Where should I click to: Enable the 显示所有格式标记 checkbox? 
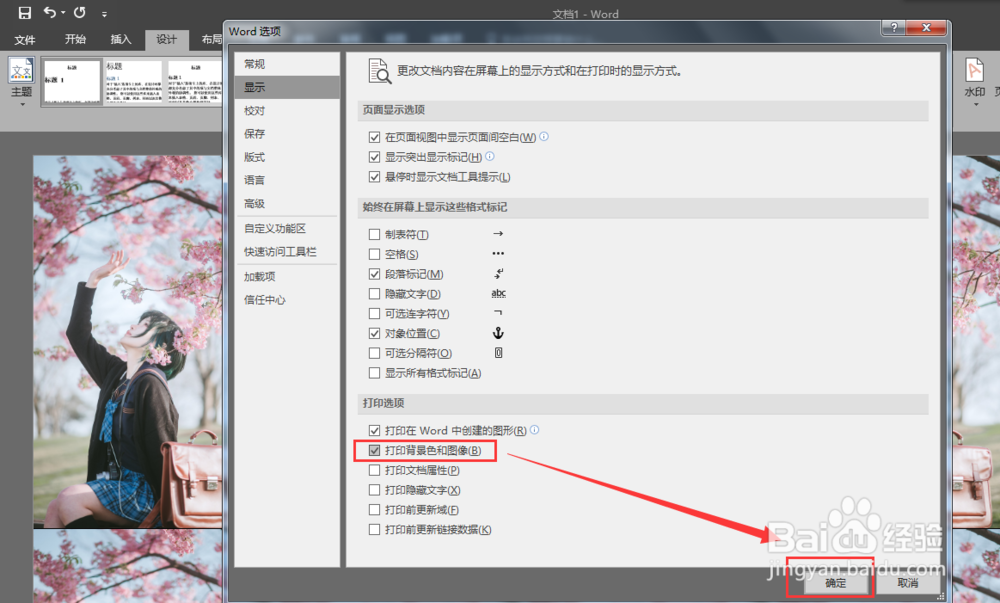374,372
